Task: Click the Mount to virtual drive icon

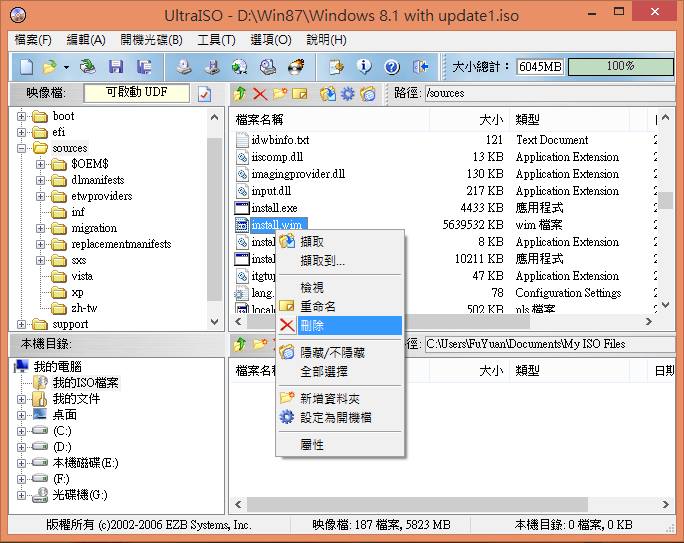Action: point(267,67)
